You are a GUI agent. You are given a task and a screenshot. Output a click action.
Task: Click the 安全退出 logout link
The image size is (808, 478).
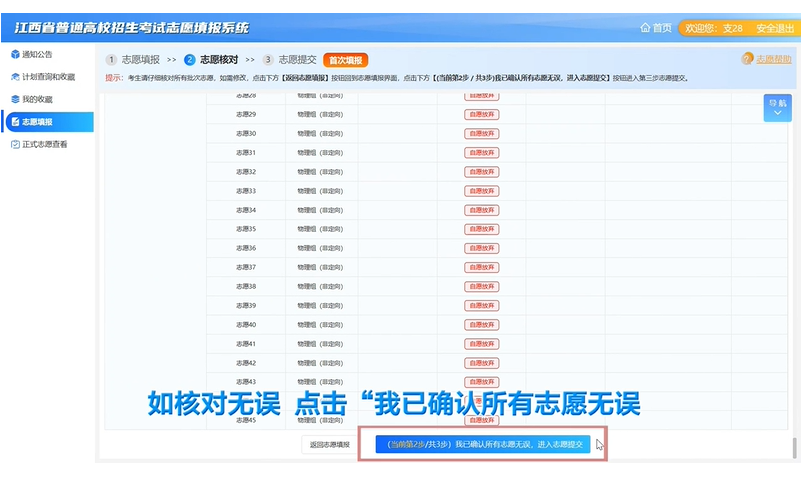tap(776, 28)
